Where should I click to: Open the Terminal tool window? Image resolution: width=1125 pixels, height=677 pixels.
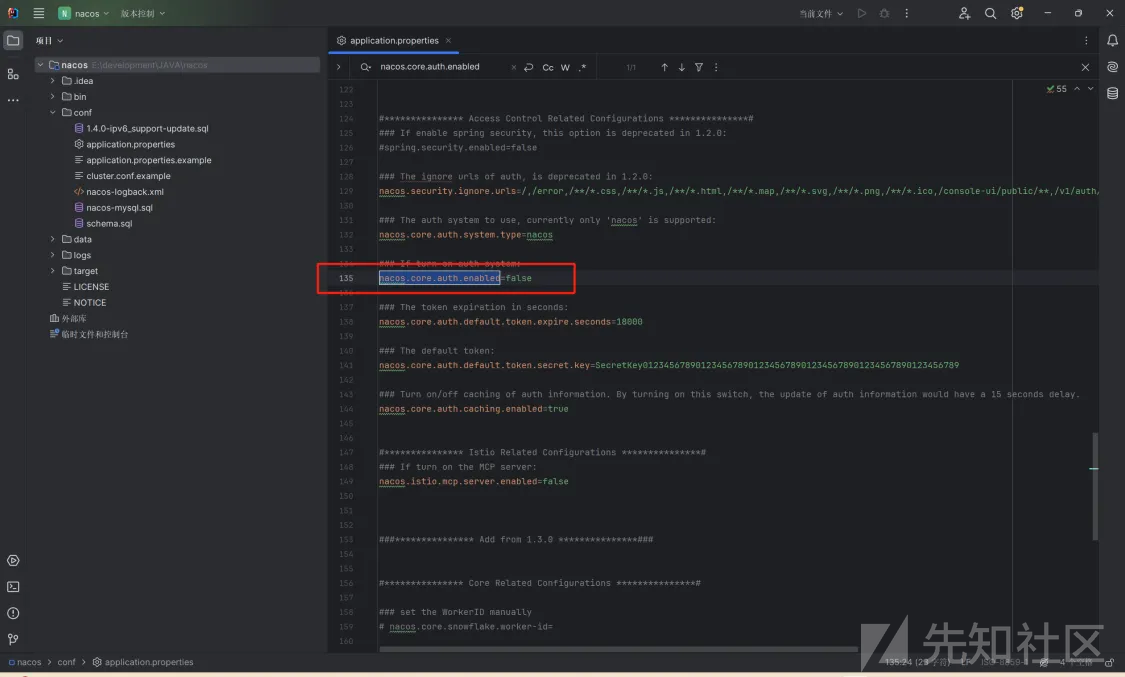[x=13, y=587]
